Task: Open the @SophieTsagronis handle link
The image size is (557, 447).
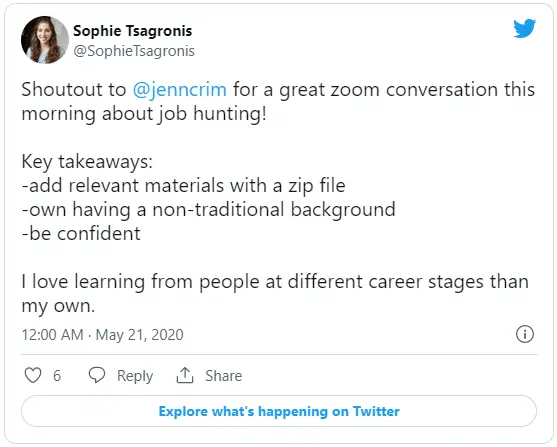Action: coord(134,51)
